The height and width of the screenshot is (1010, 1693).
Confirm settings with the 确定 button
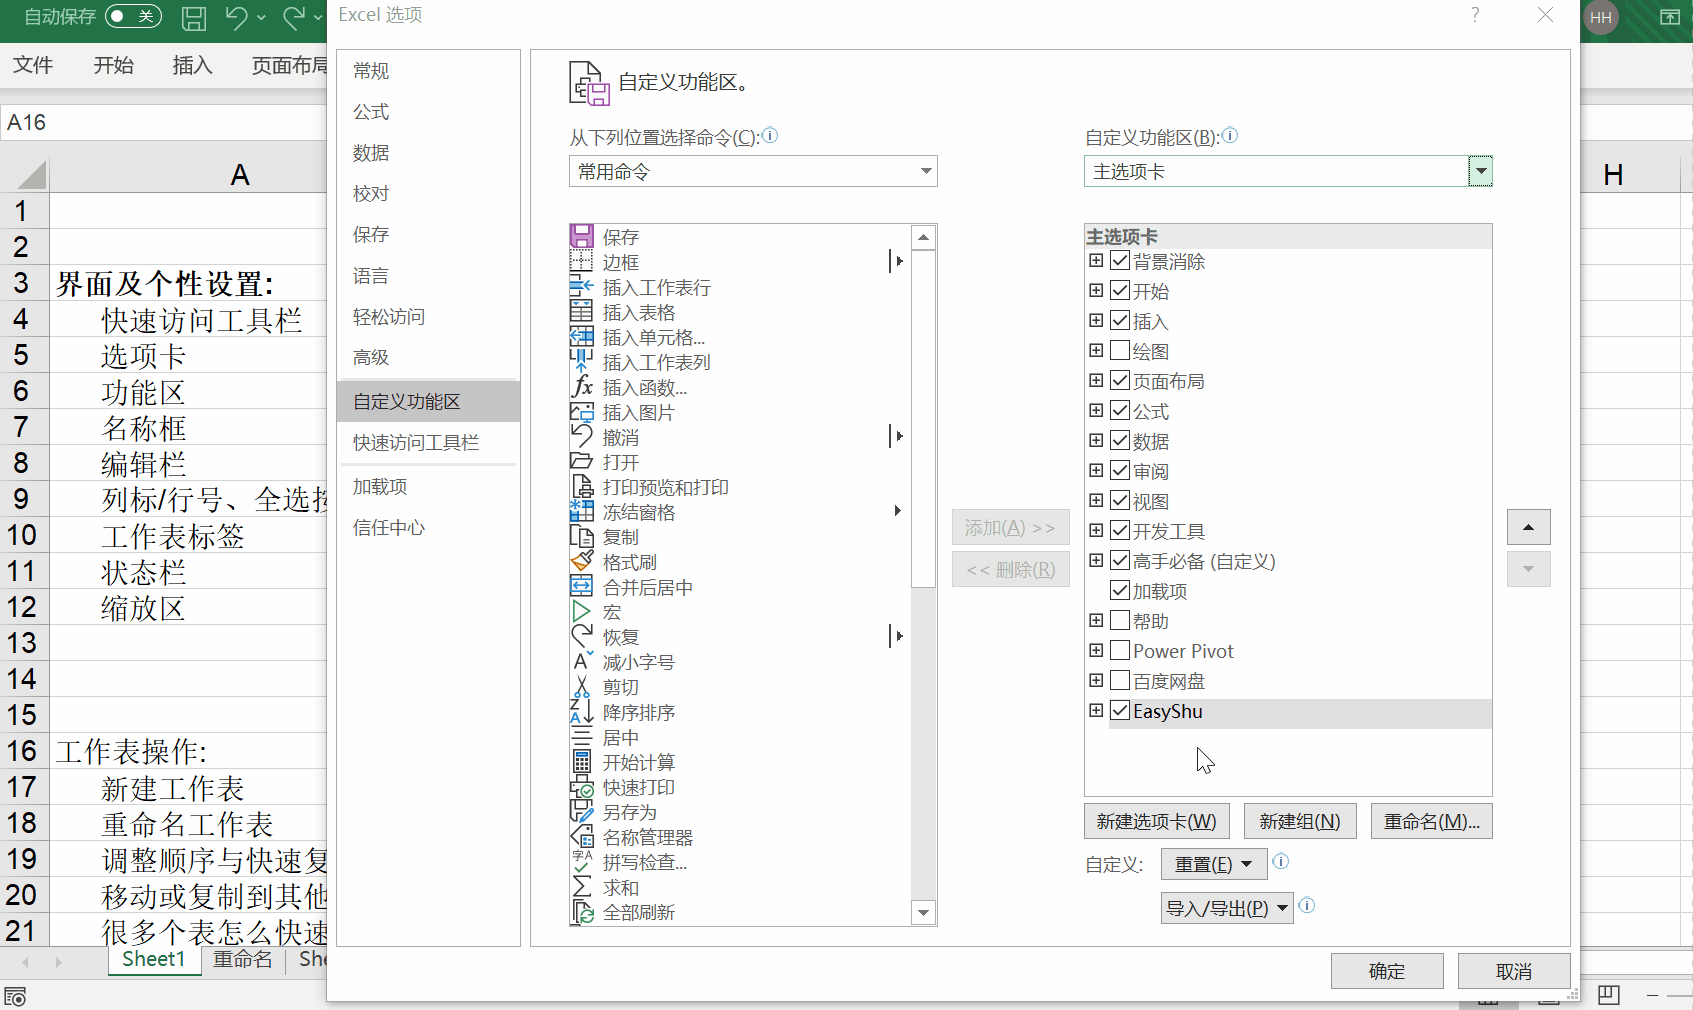click(1387, 970)
